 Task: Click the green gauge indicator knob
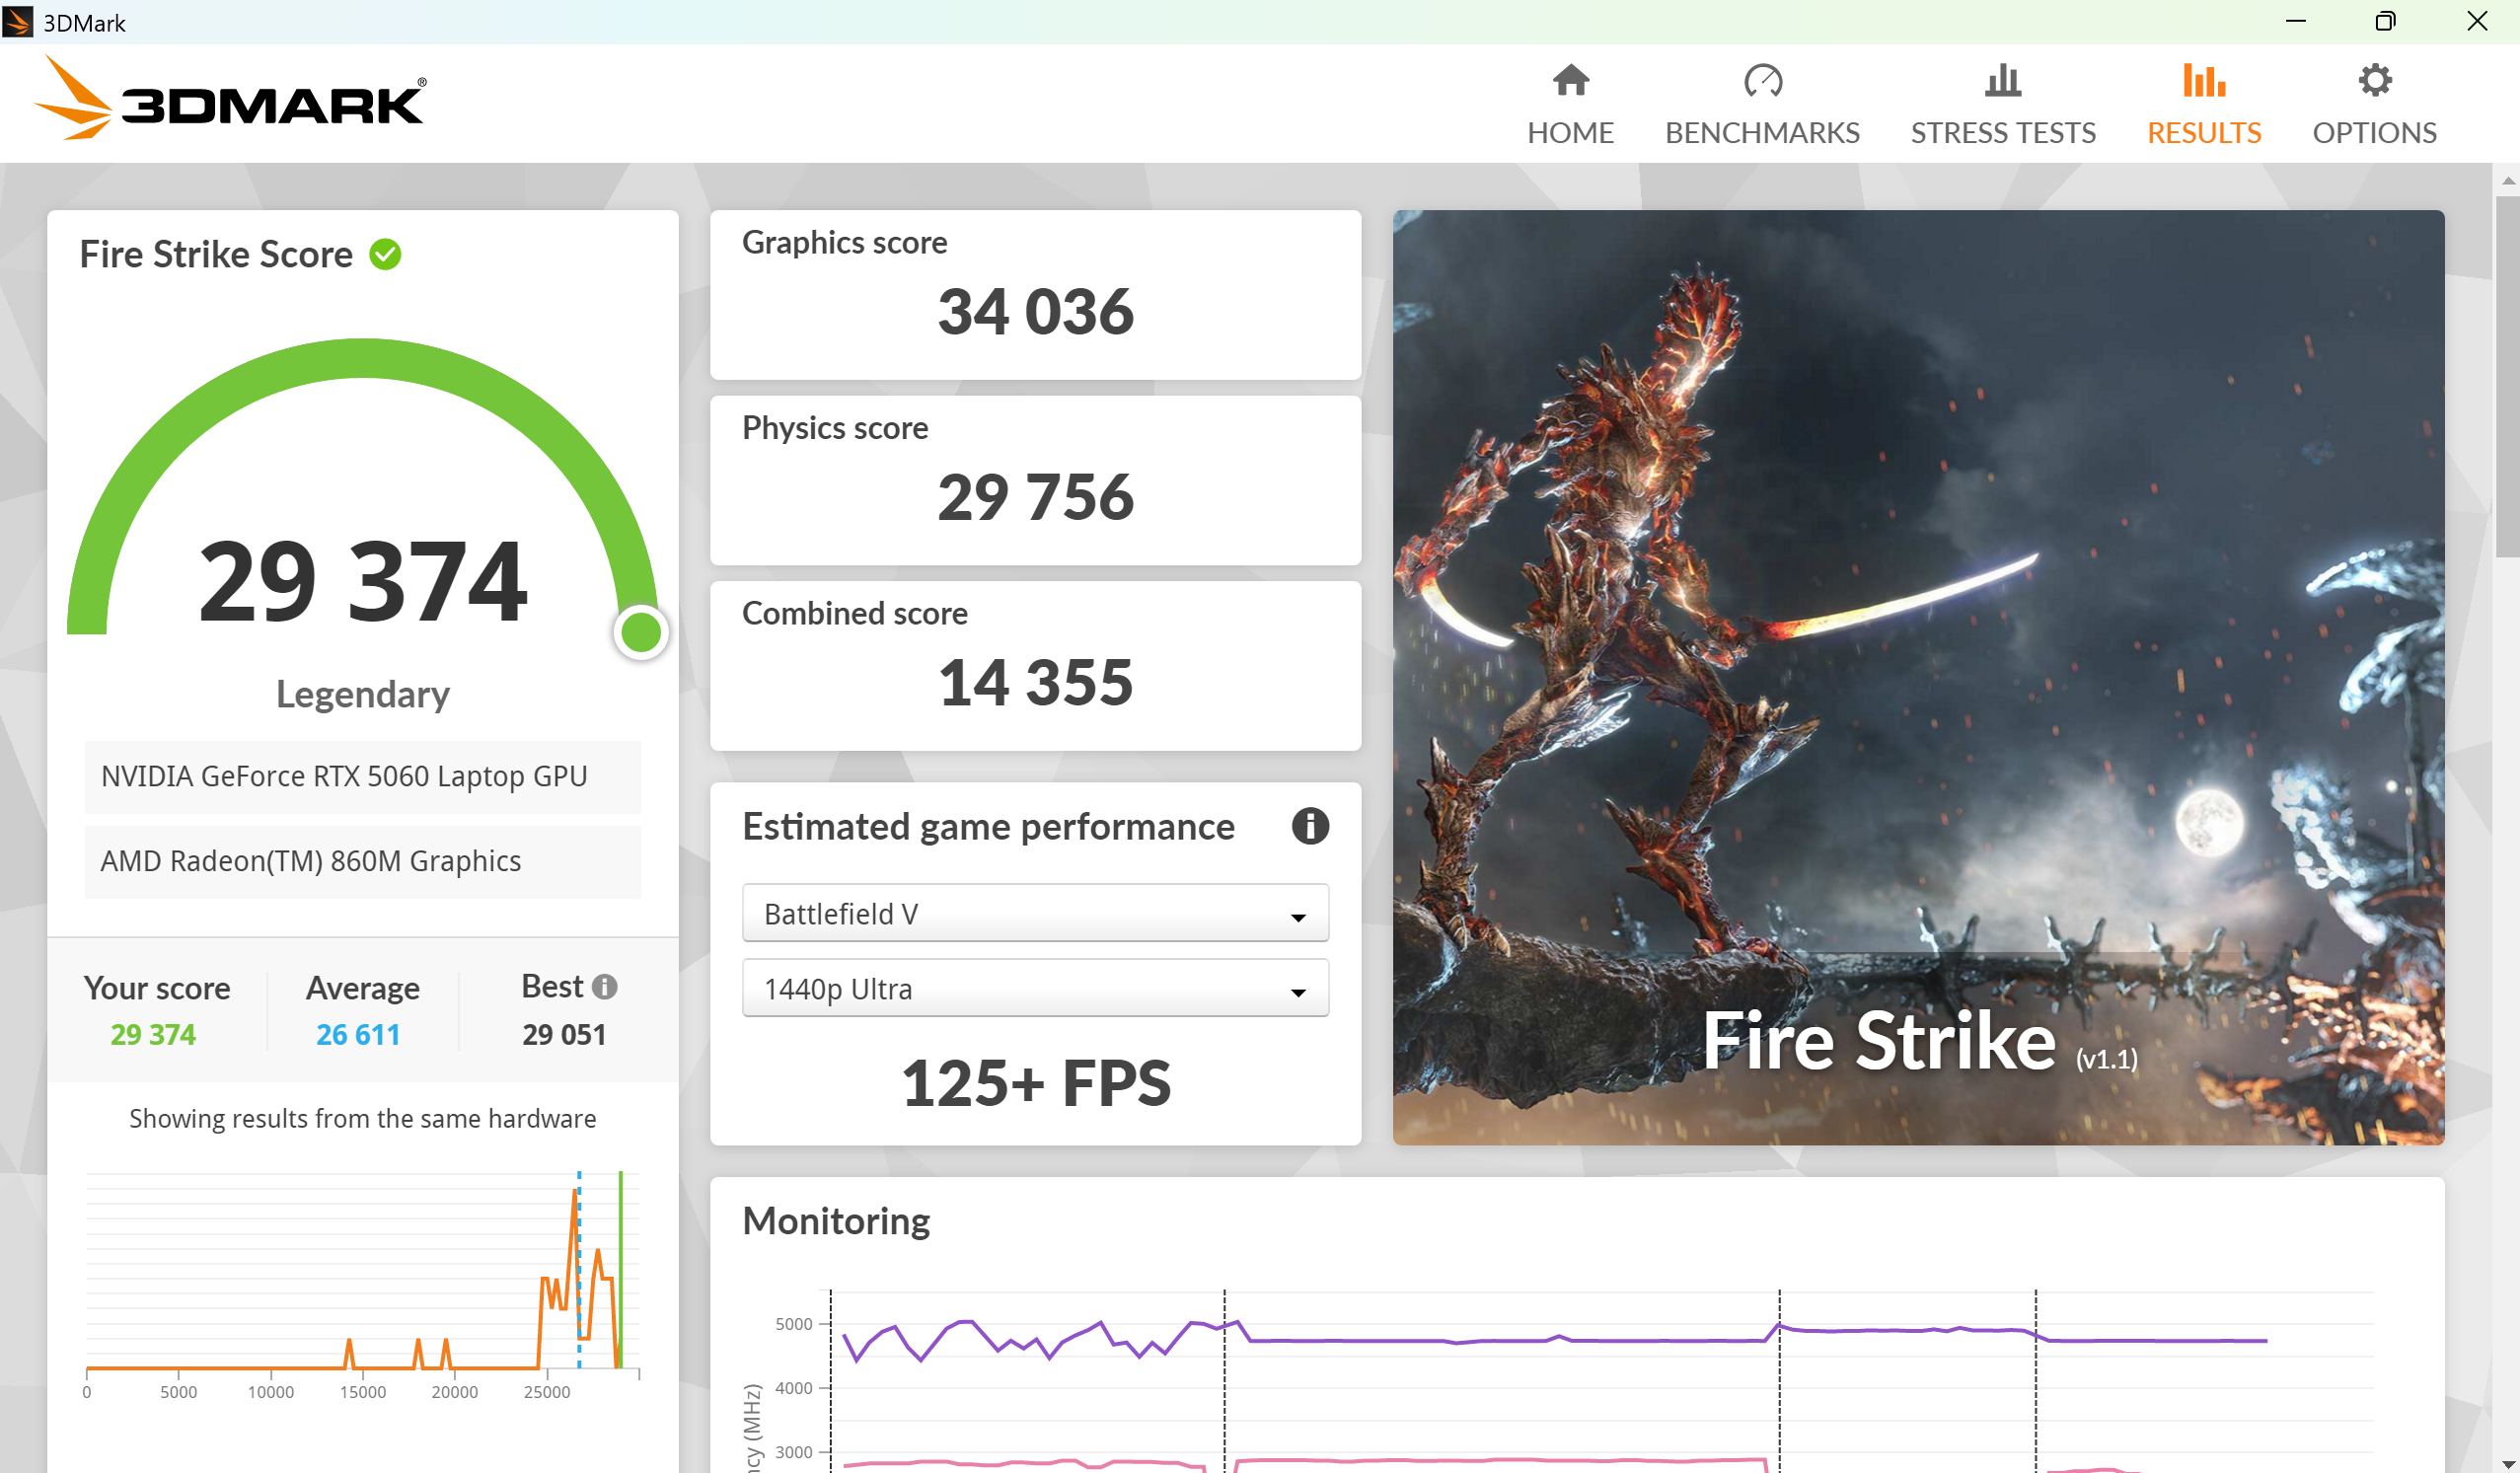pyautogui.click(x=640, y=632)
